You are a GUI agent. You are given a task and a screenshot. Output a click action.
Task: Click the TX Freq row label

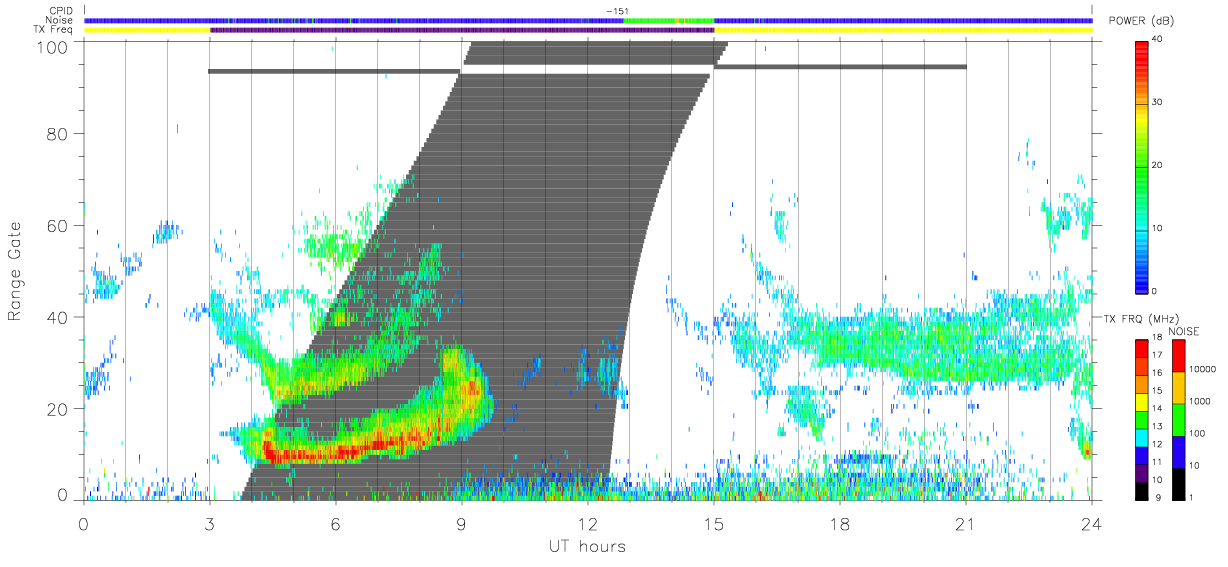(x=55, y=29)
